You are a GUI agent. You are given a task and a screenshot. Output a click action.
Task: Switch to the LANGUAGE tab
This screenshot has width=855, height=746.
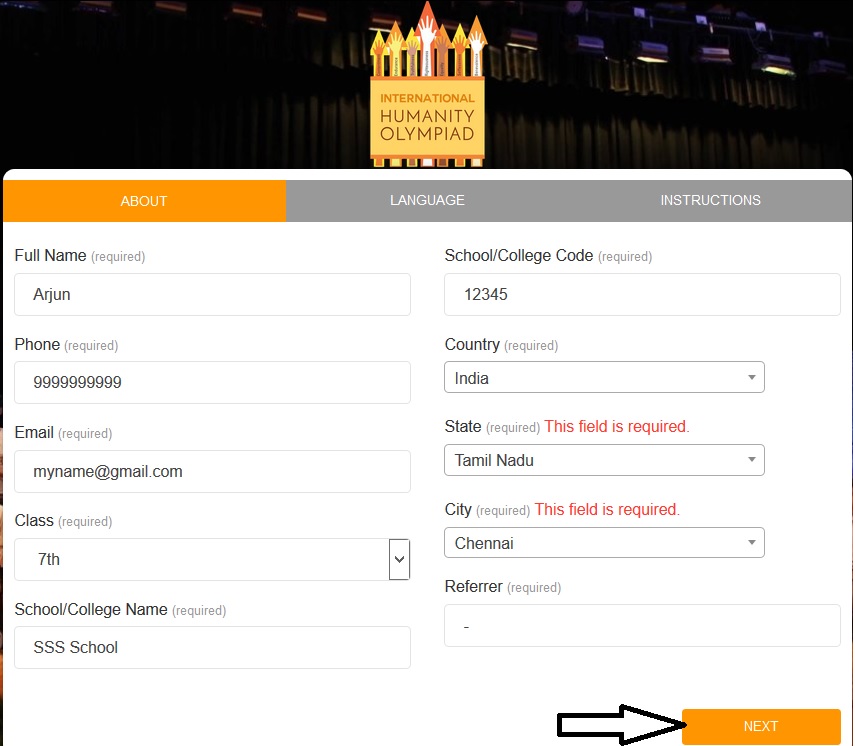click(x=427, y=200)
